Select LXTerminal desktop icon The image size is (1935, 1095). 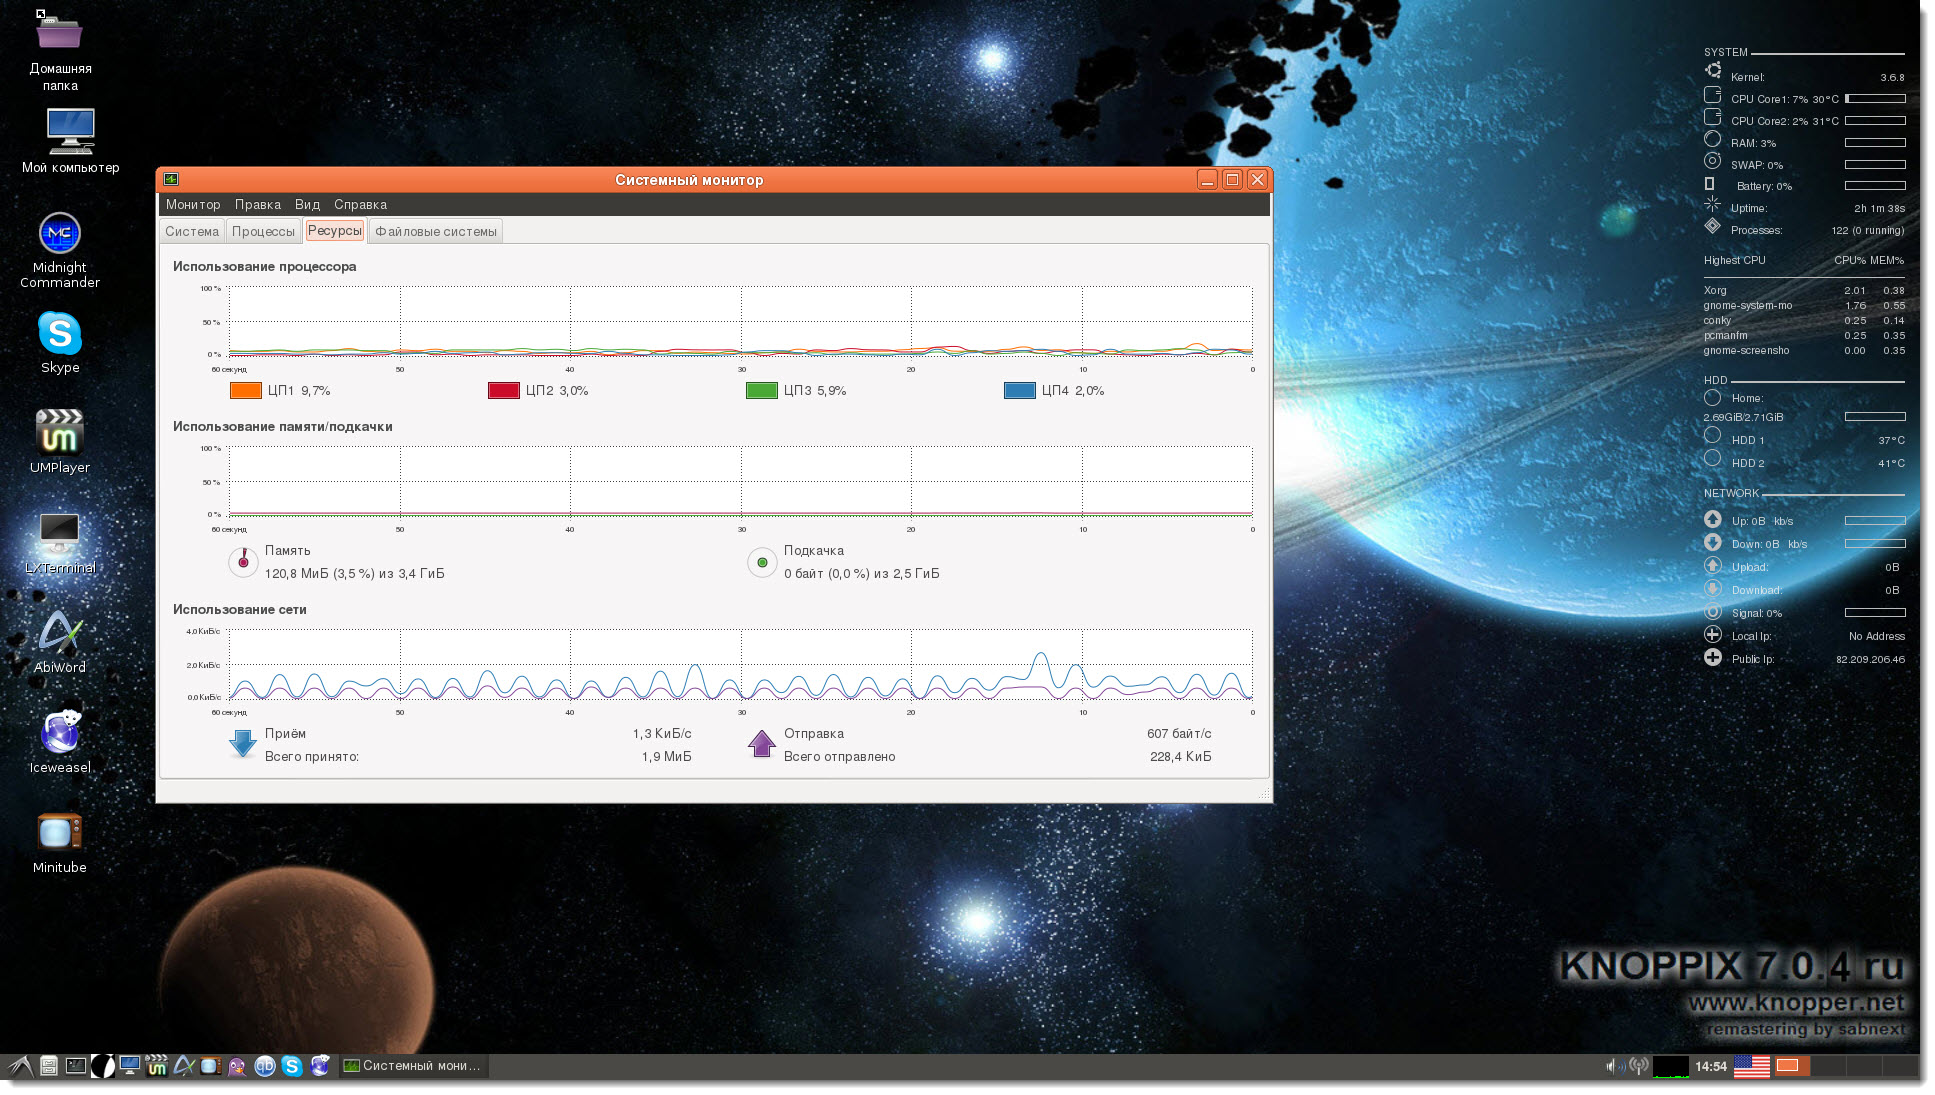pyautogui.click(x=60, y=543)
